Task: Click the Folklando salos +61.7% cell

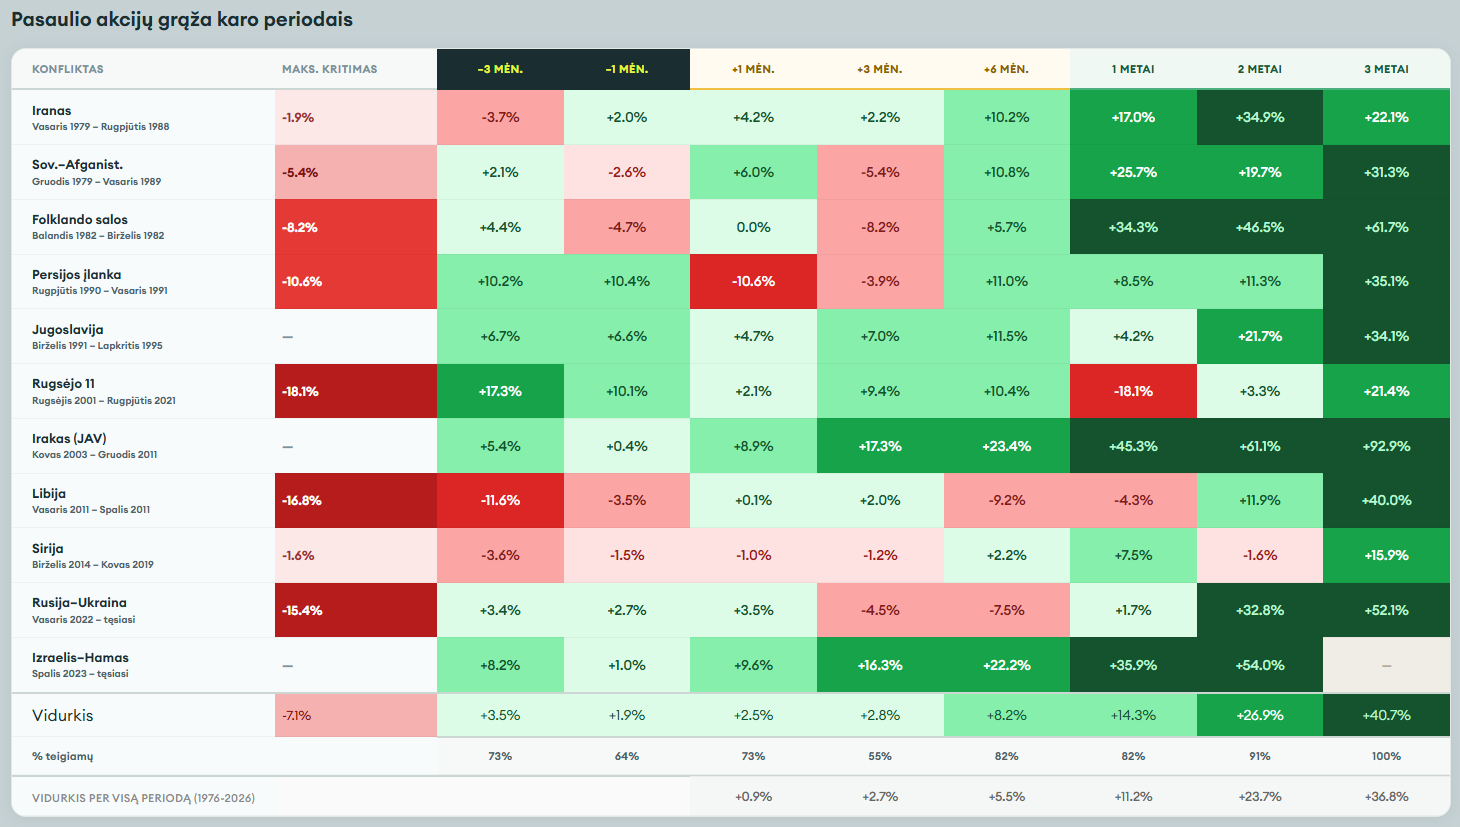Action: (1386, 227)
